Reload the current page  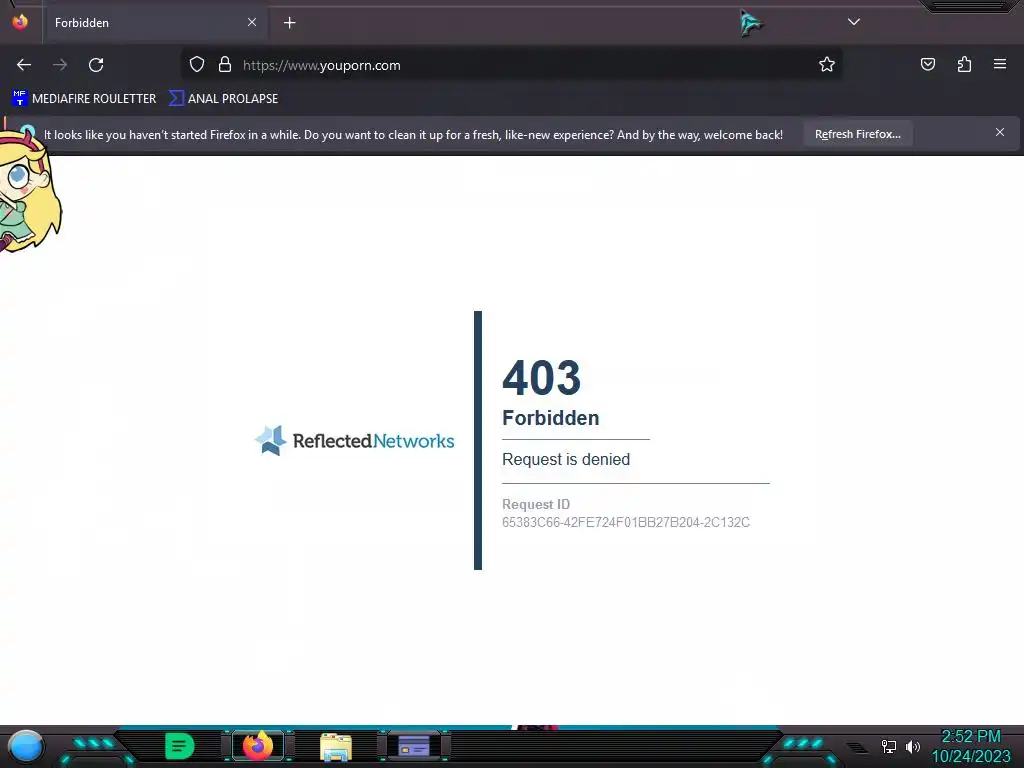[96, 65]
